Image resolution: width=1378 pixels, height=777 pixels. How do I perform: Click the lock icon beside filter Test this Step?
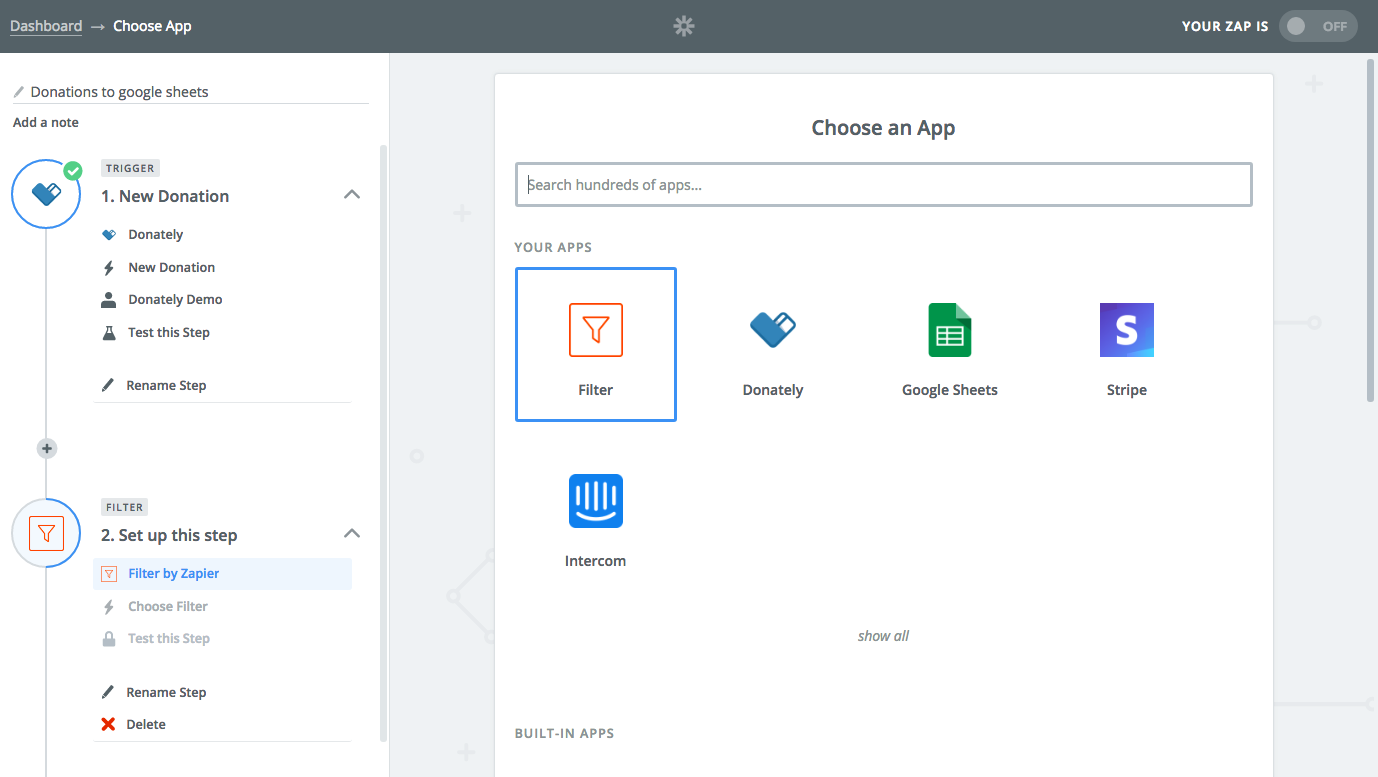[x=109, y=638]
